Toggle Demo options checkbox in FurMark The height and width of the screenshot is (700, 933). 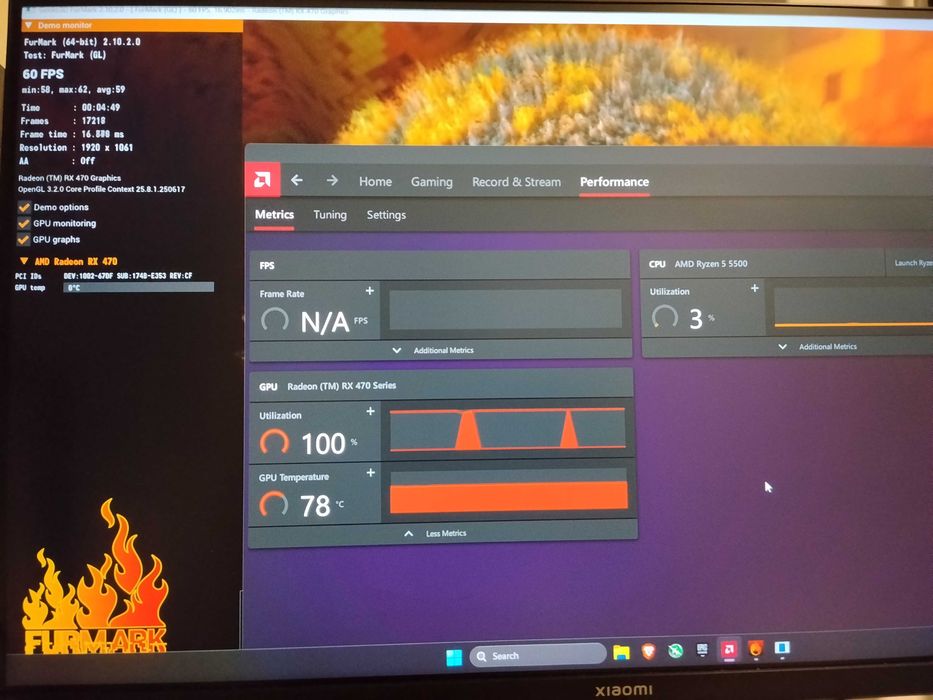click(24, 207)
